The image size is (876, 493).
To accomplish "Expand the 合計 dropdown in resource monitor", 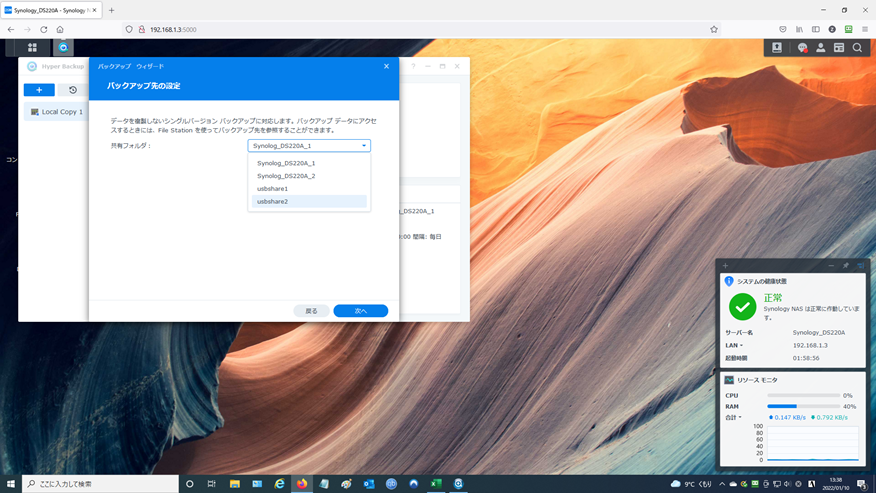I will point(740,418).
